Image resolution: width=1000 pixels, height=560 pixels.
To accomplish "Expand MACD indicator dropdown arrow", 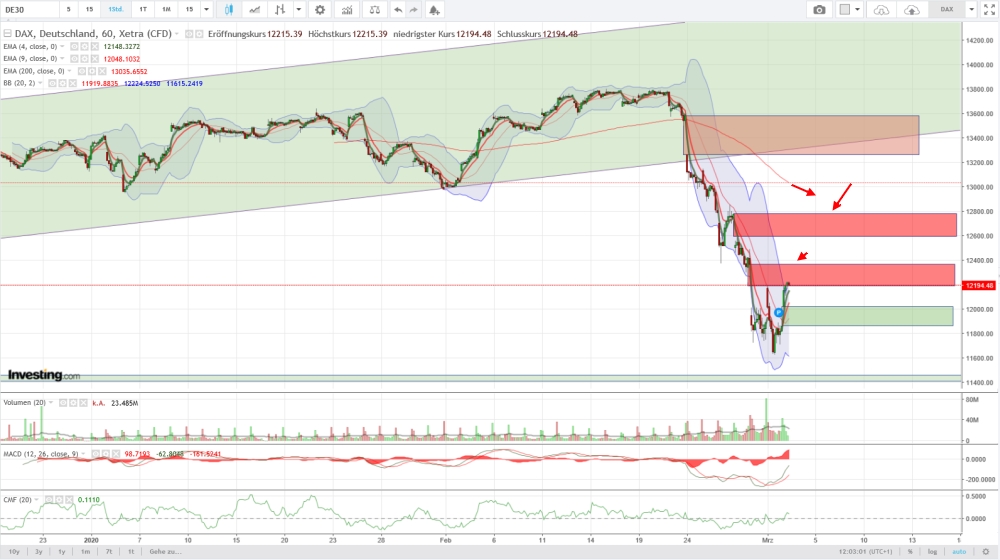I will pyautogui.click(x=83, y=454).
